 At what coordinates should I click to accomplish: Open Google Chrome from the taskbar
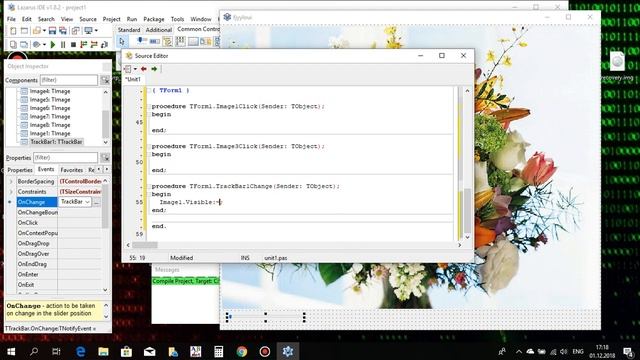click(x=242, y=351)
